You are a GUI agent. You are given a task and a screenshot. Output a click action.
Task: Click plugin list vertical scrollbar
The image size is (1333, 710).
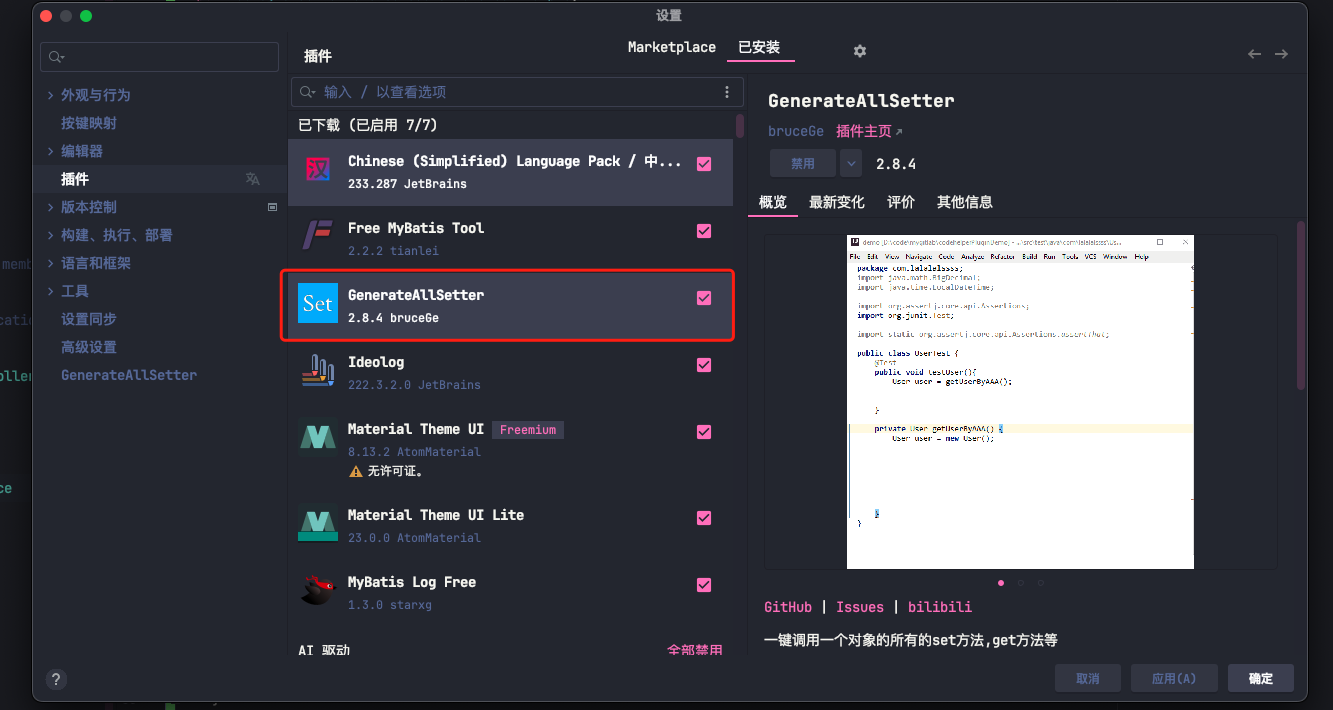coord(740,126)
